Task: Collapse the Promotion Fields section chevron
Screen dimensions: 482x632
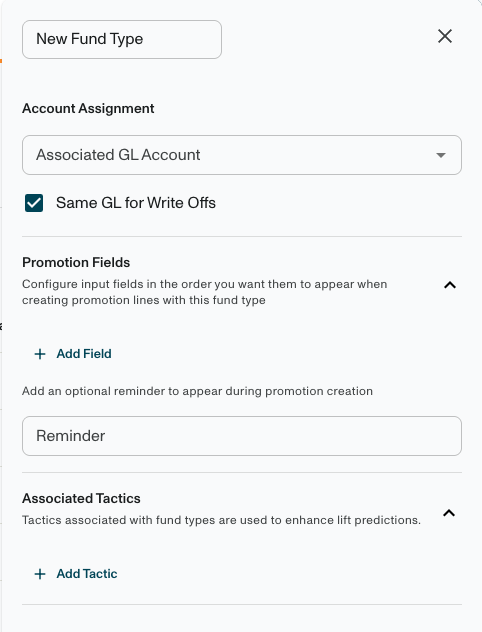Action: [450, 285]
